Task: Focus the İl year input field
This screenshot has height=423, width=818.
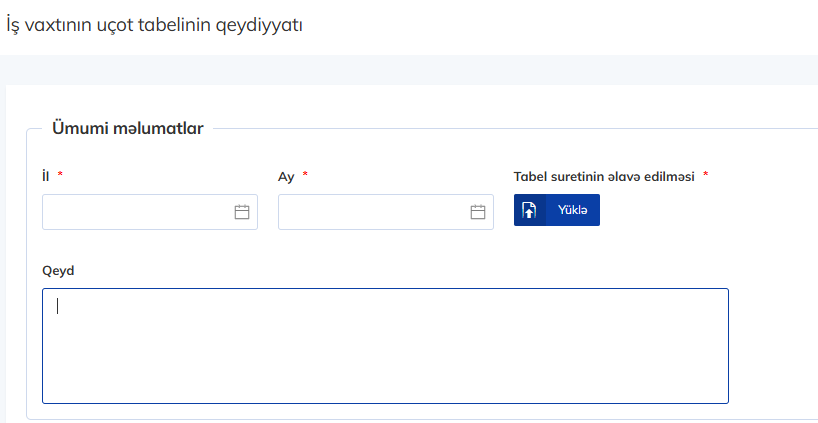Action: [135, 212]
